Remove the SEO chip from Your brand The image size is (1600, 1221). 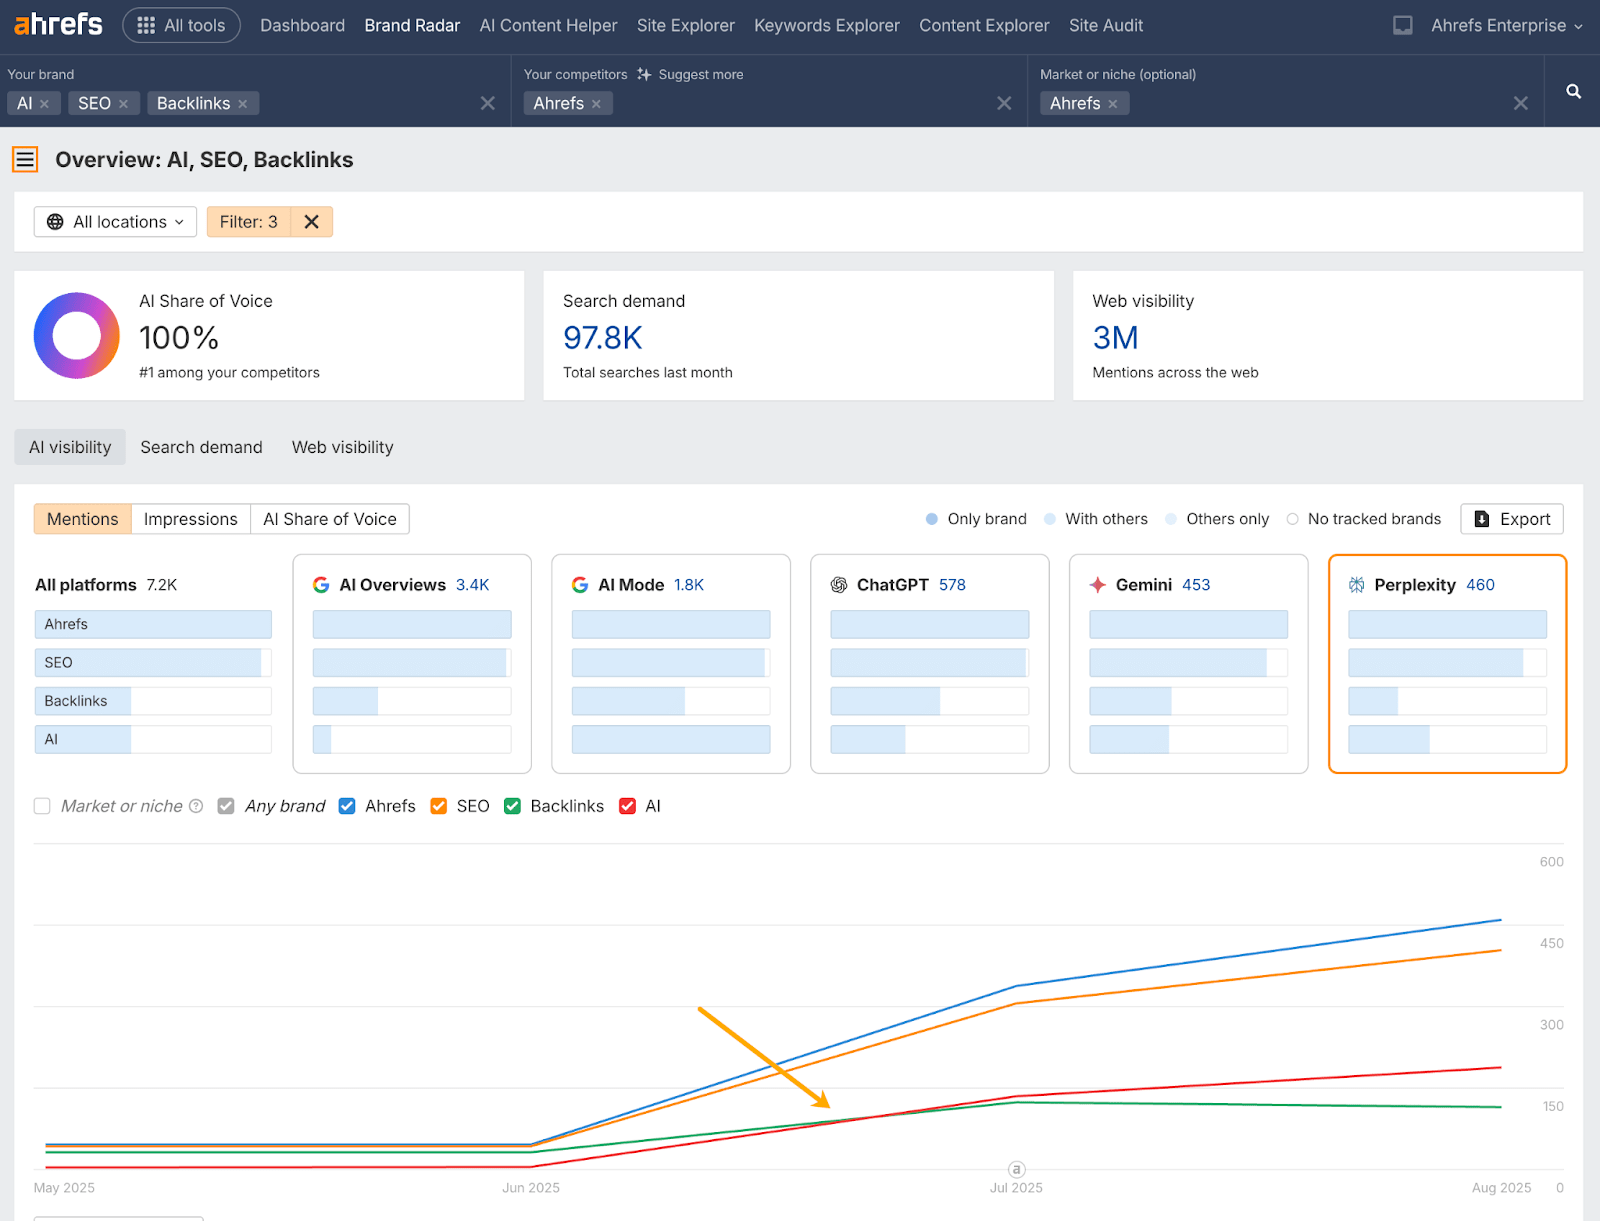point(123,103)
